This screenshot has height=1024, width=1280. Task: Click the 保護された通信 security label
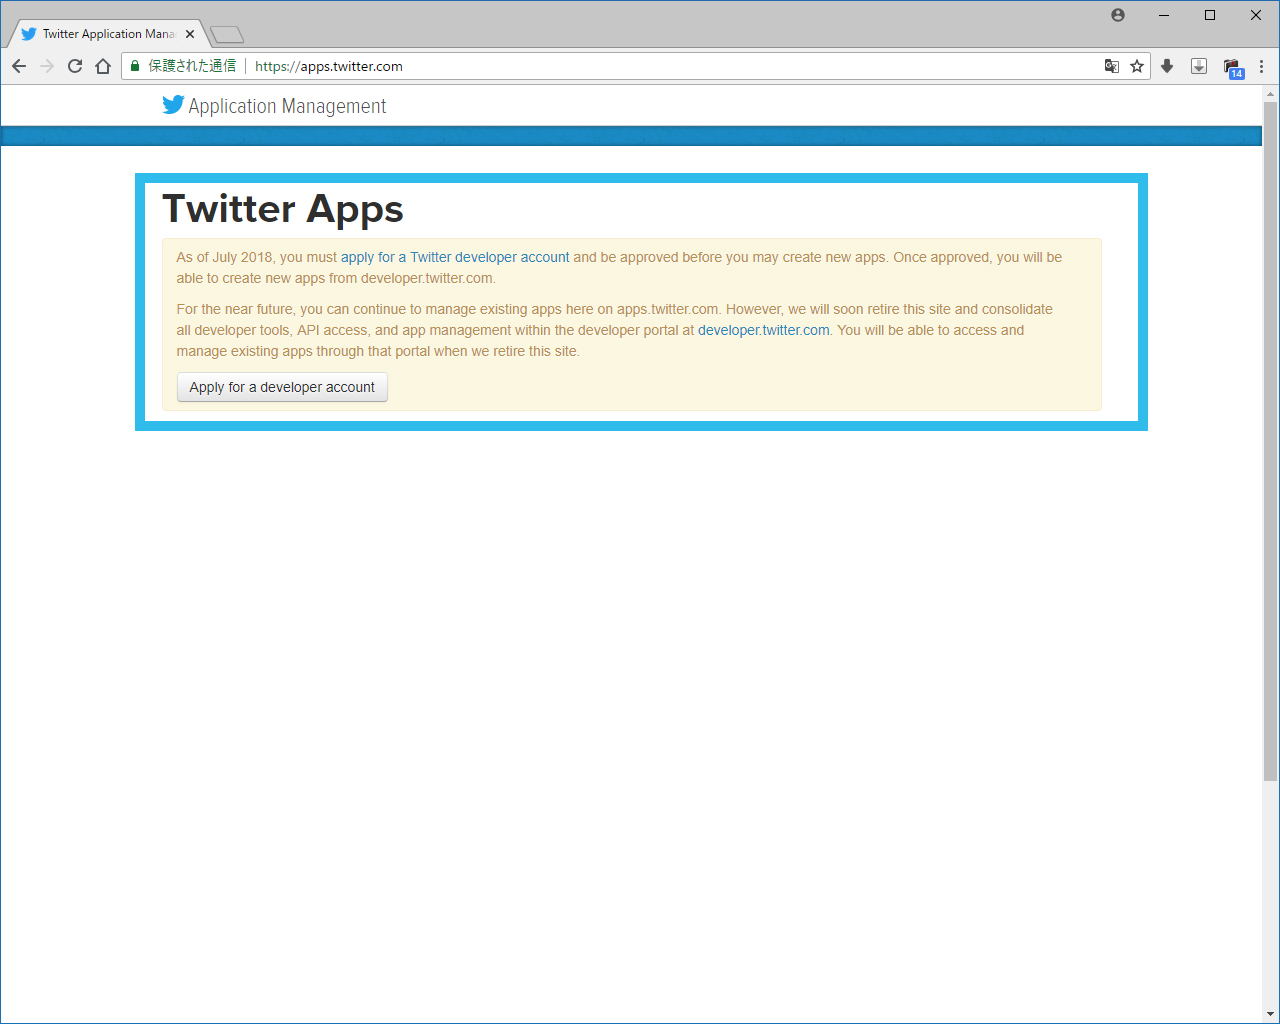pos(192,66)
